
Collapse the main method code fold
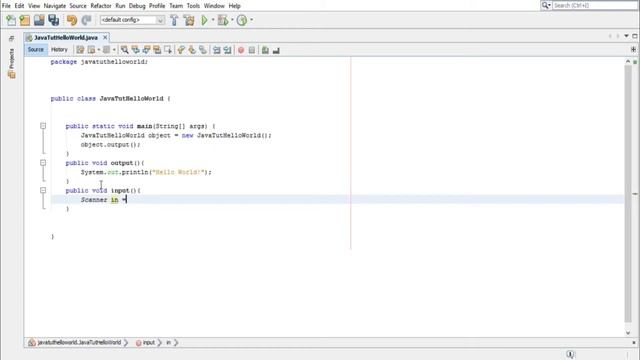click(x=43, y=126)
